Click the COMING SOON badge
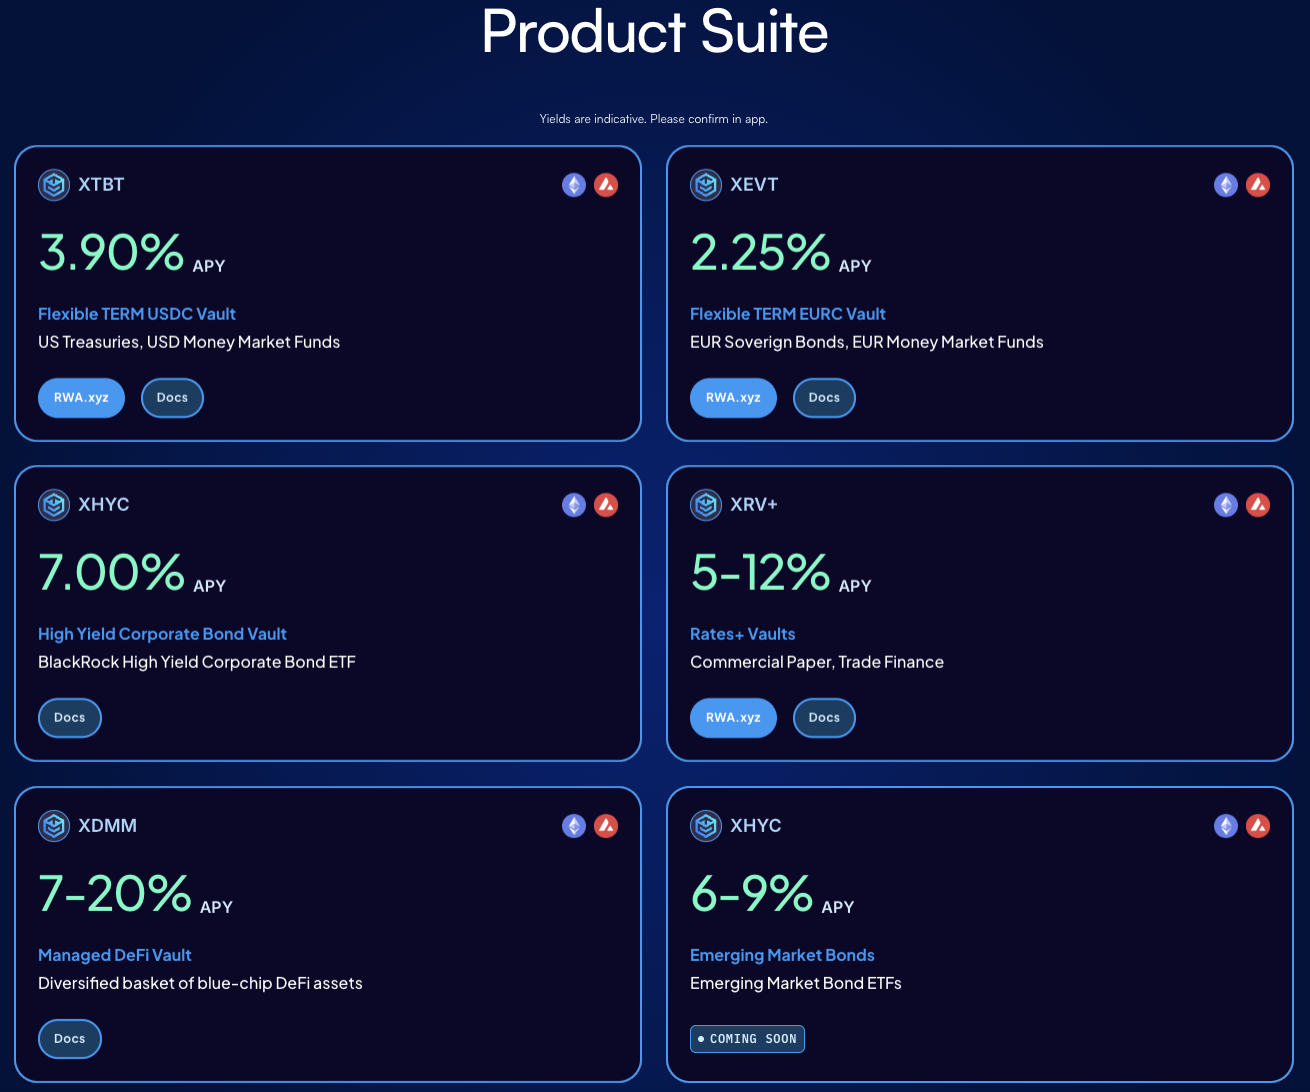This screenshot has width=1310, height=1092. click(x=747, y=1039)
